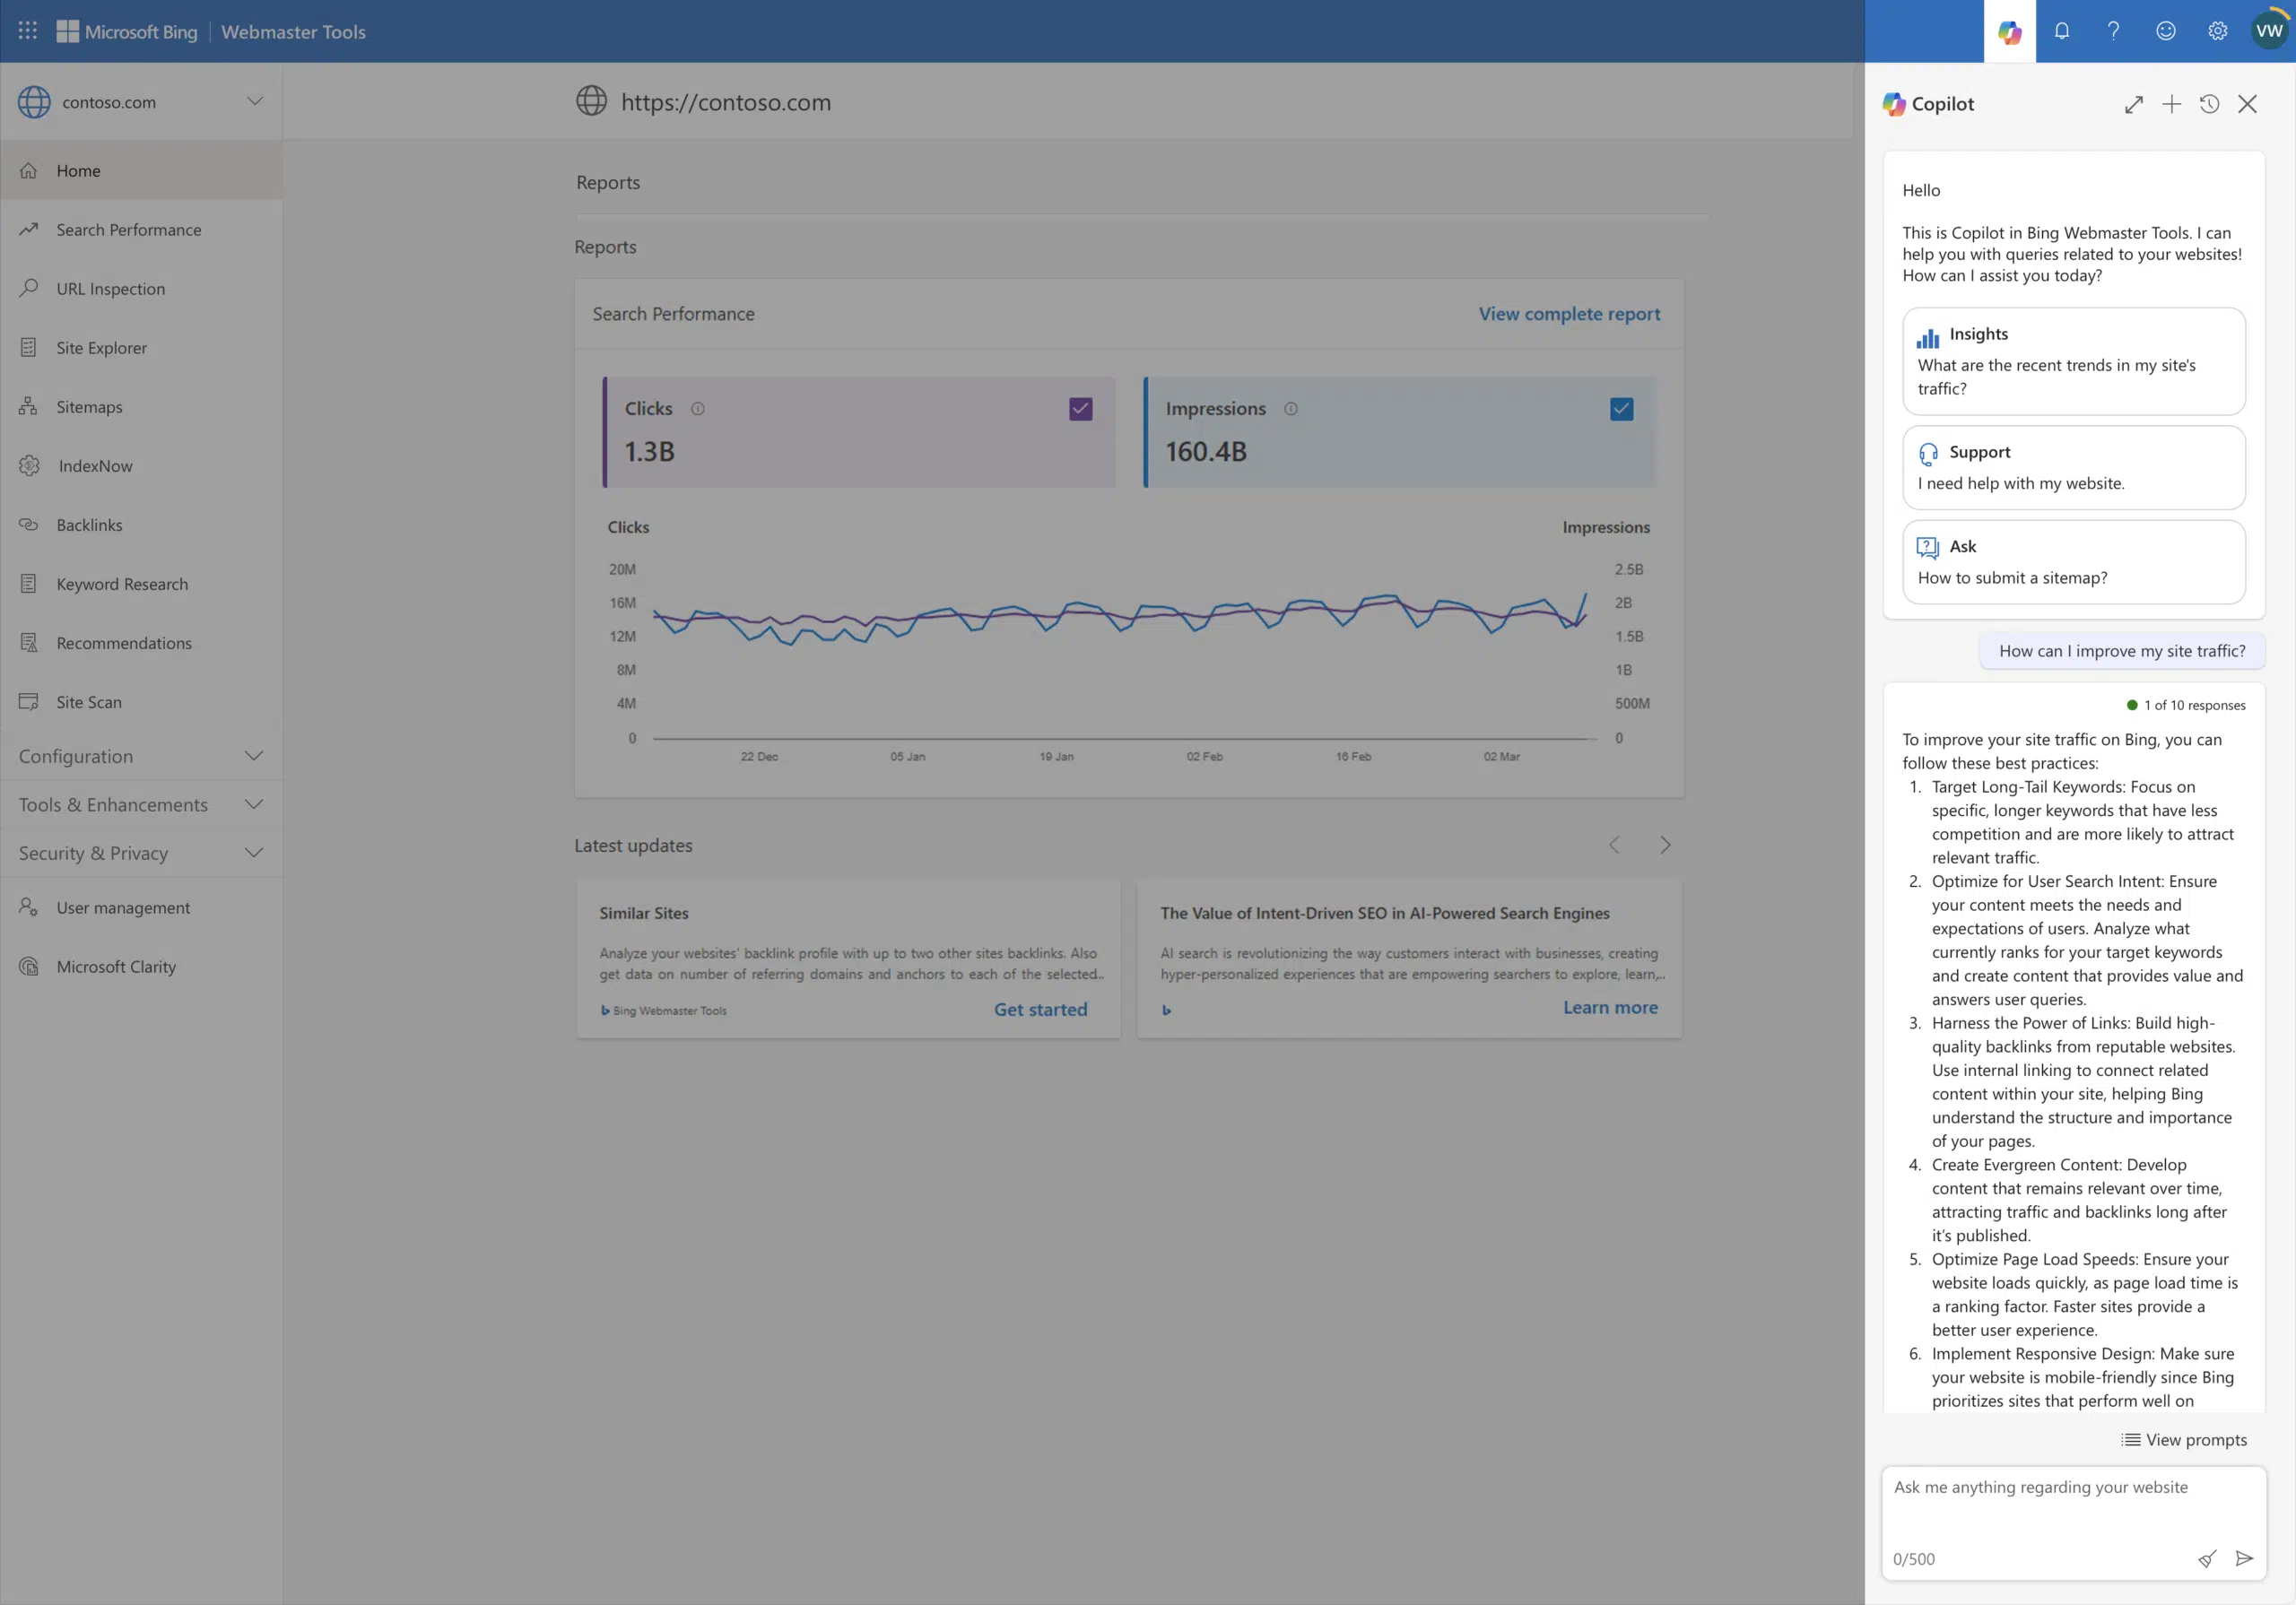
Task: Disable the Impressions metric checkbox
Action: coord(1621,408)
